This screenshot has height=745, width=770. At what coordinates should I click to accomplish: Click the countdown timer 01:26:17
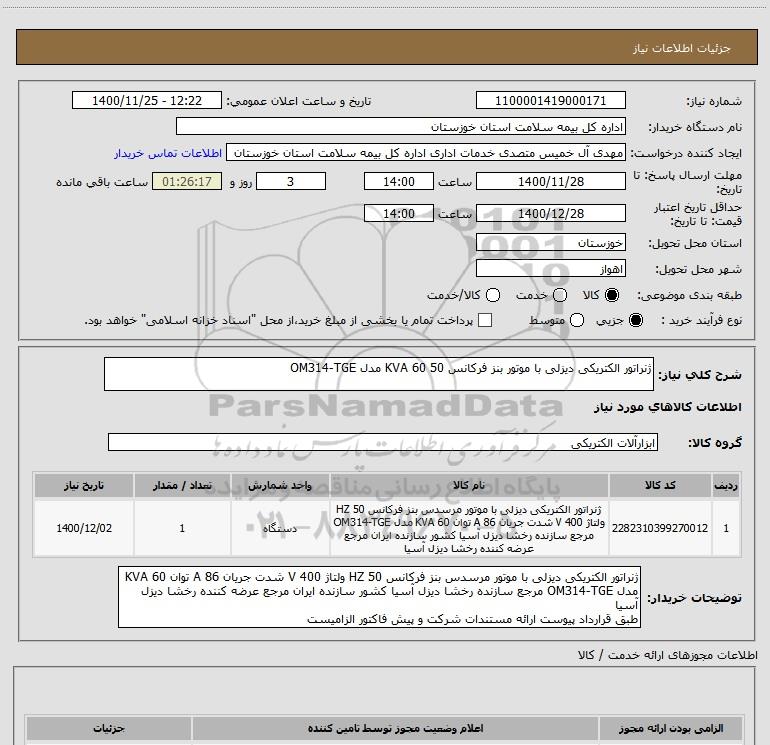(x=187, y=181)
